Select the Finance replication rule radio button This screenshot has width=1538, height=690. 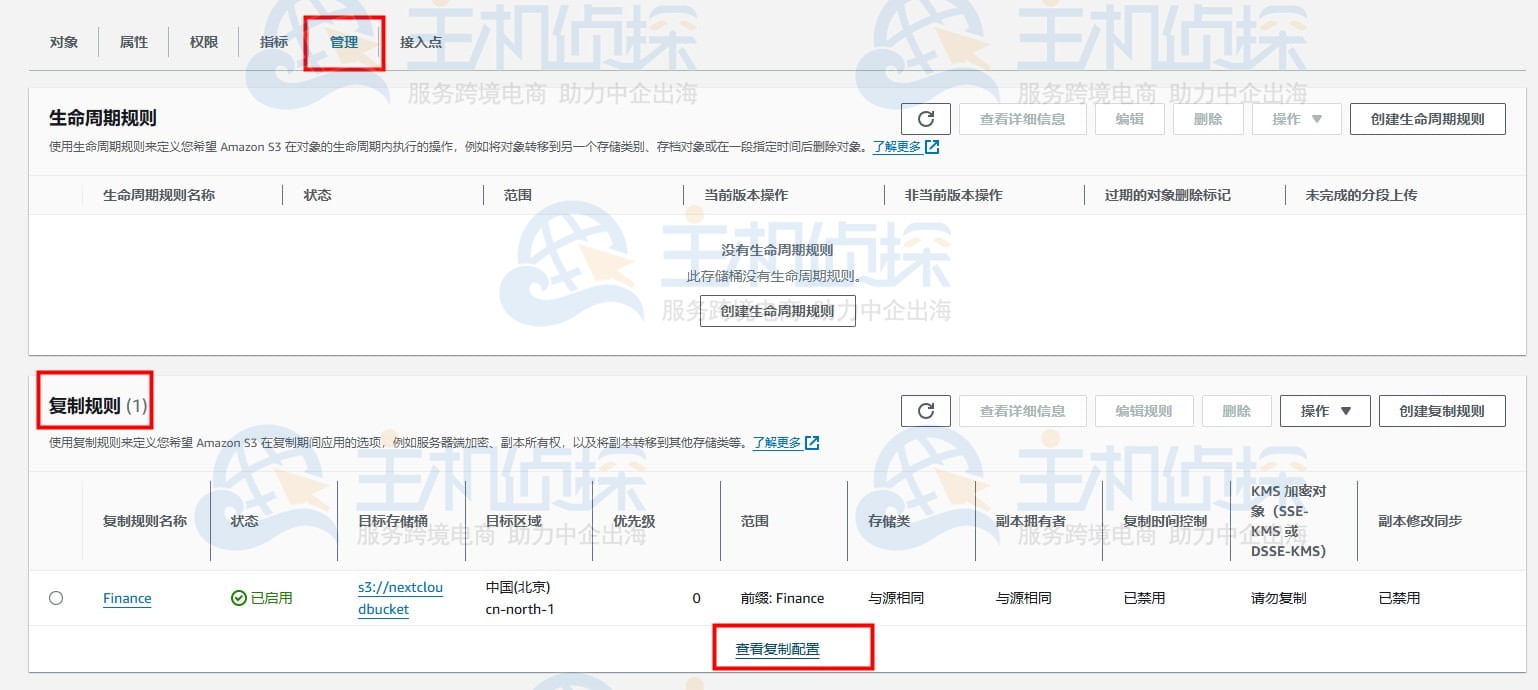55,597
